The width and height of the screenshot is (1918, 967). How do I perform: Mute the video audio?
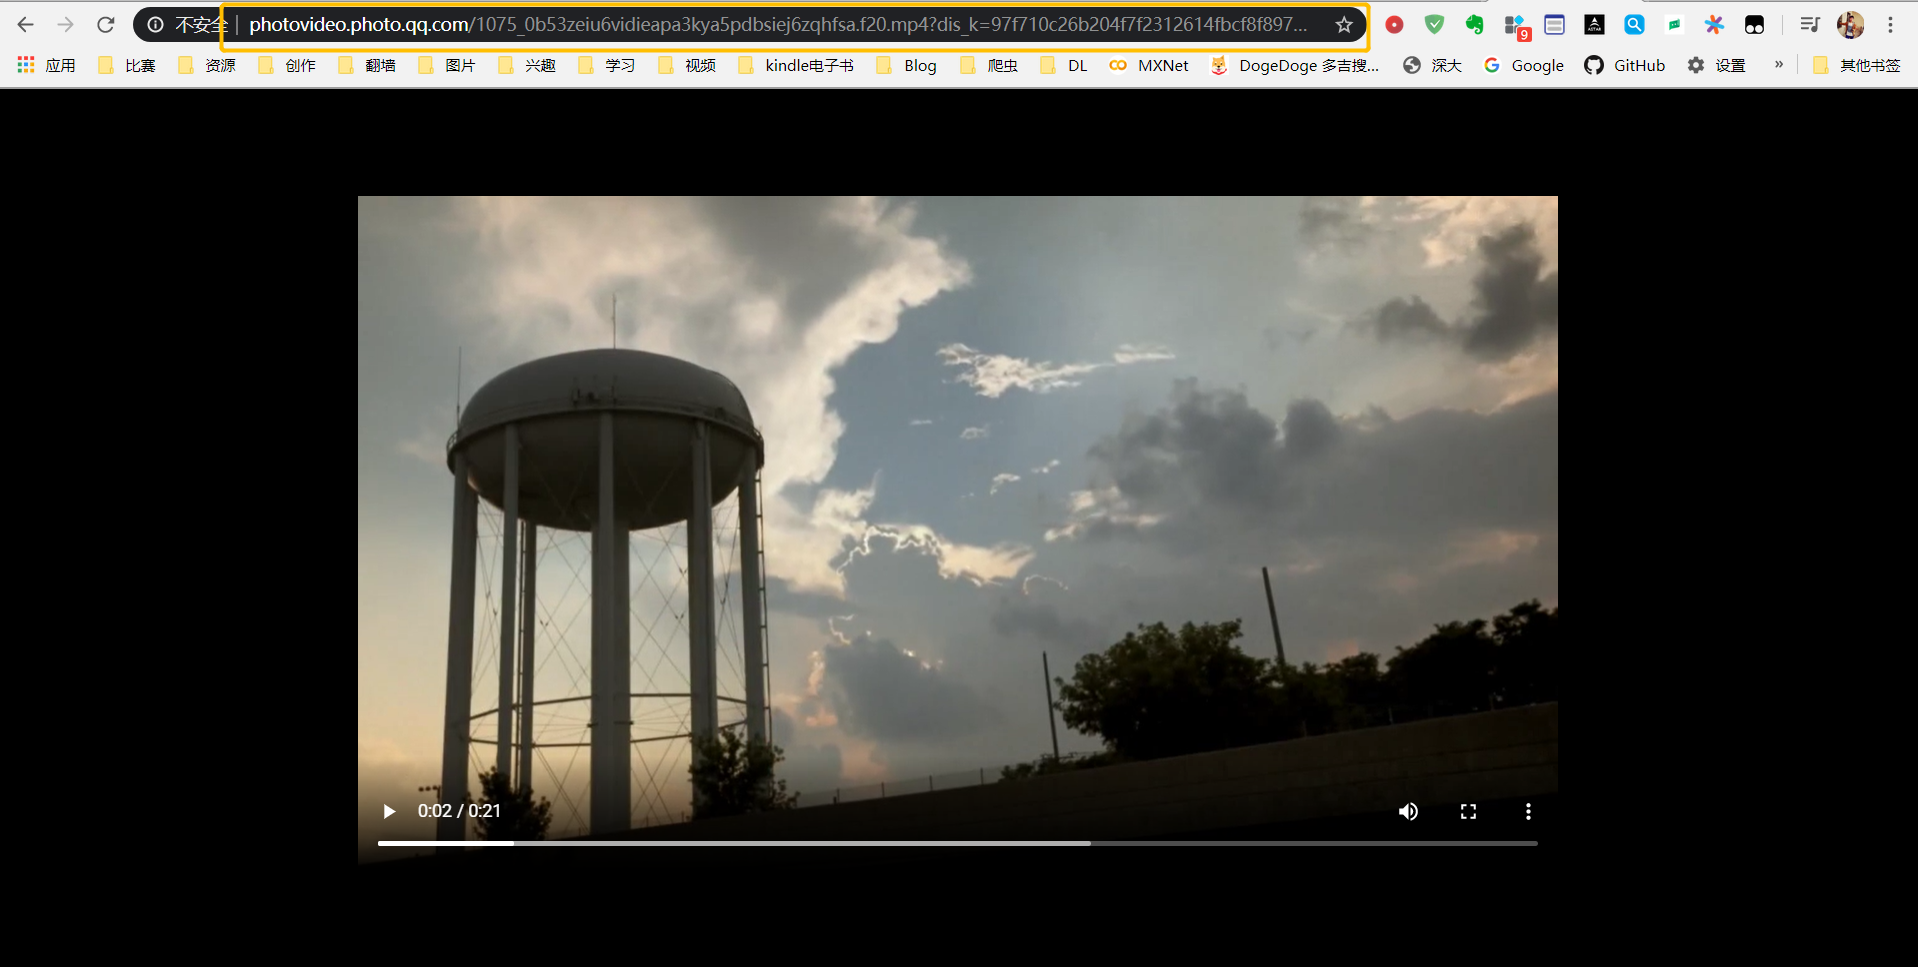pos(1408,811)
